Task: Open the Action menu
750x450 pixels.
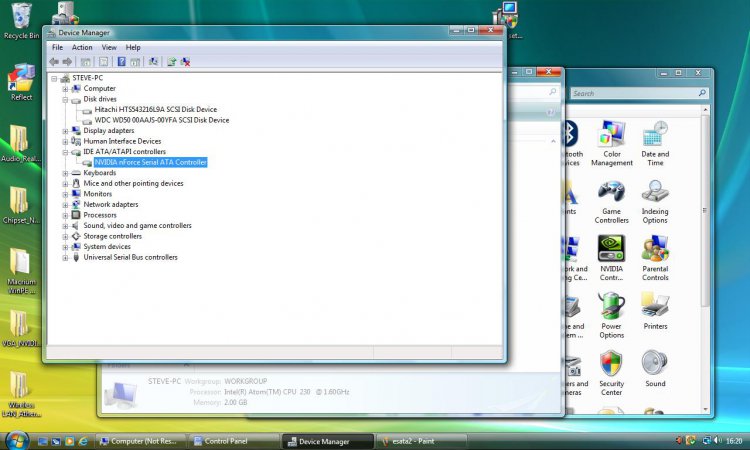Action: (82, 47)
